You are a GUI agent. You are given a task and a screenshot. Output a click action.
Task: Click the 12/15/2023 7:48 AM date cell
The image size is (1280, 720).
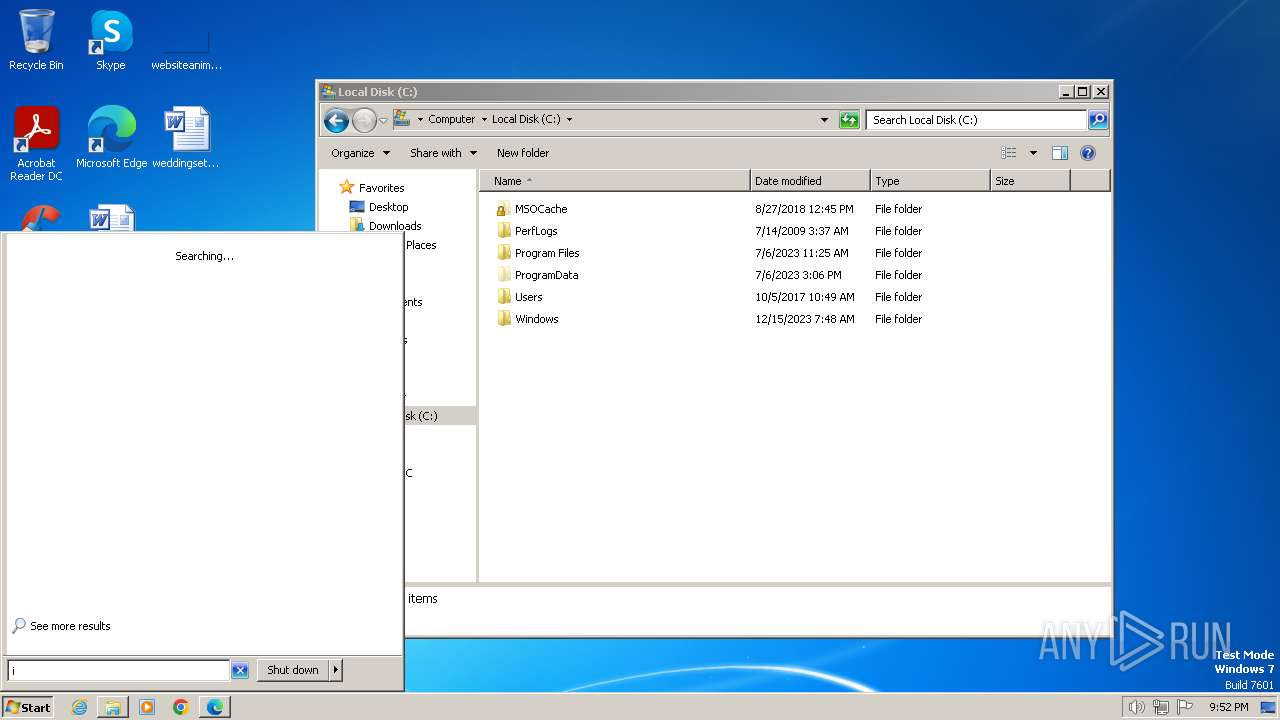(x=805, y=319)
